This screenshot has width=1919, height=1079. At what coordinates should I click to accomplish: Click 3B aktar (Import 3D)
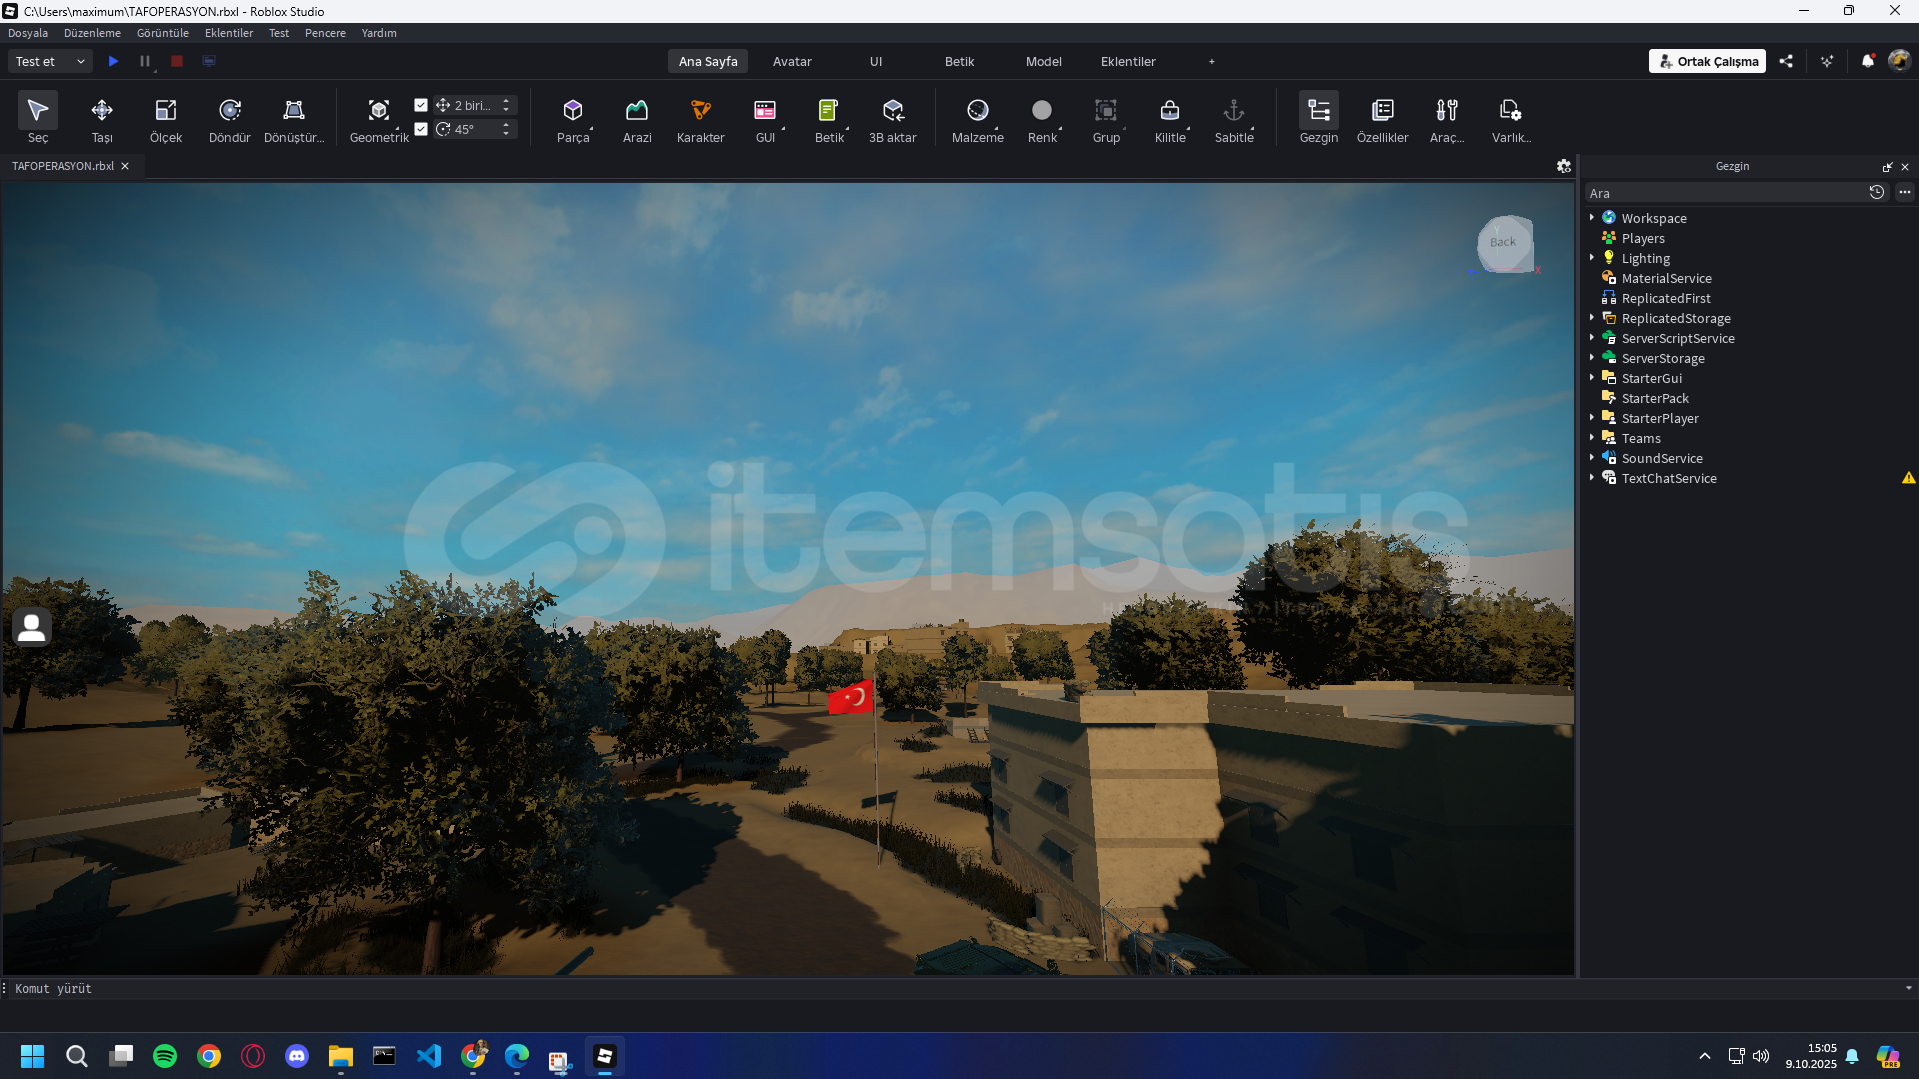tap(893, 118)
